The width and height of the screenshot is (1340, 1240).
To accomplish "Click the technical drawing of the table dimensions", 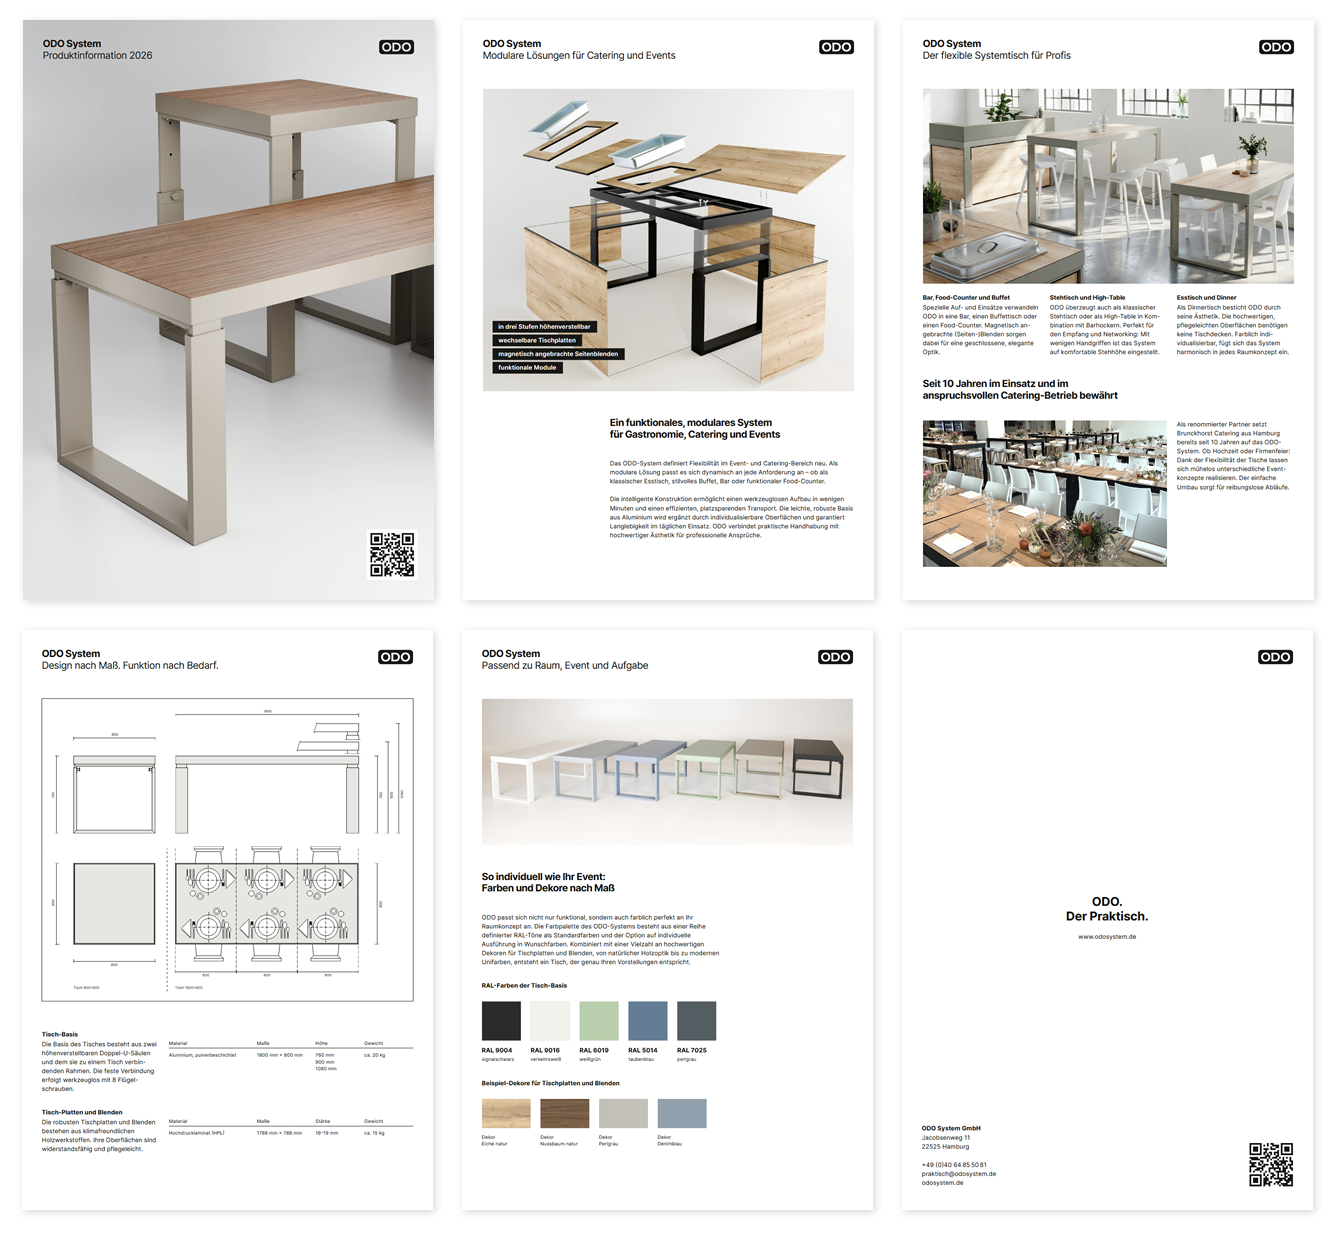I will tap(227, 850).
